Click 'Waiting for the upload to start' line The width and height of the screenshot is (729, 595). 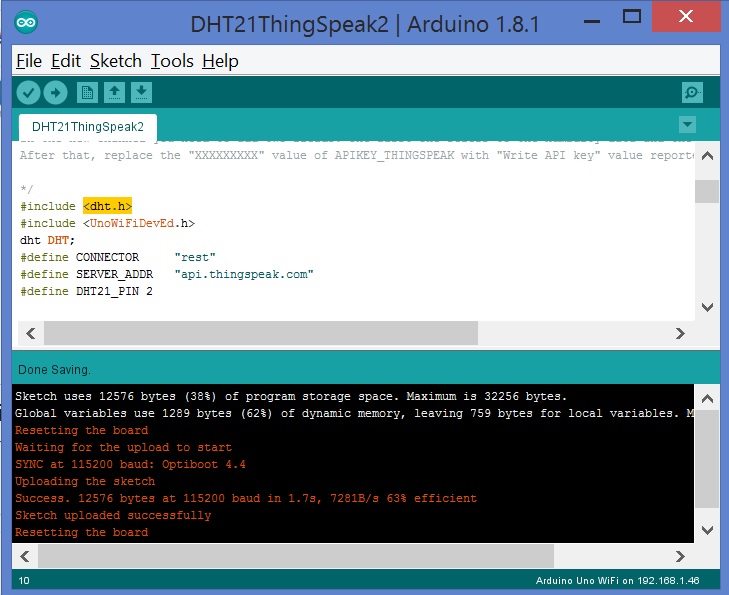(x=123, y=447)
